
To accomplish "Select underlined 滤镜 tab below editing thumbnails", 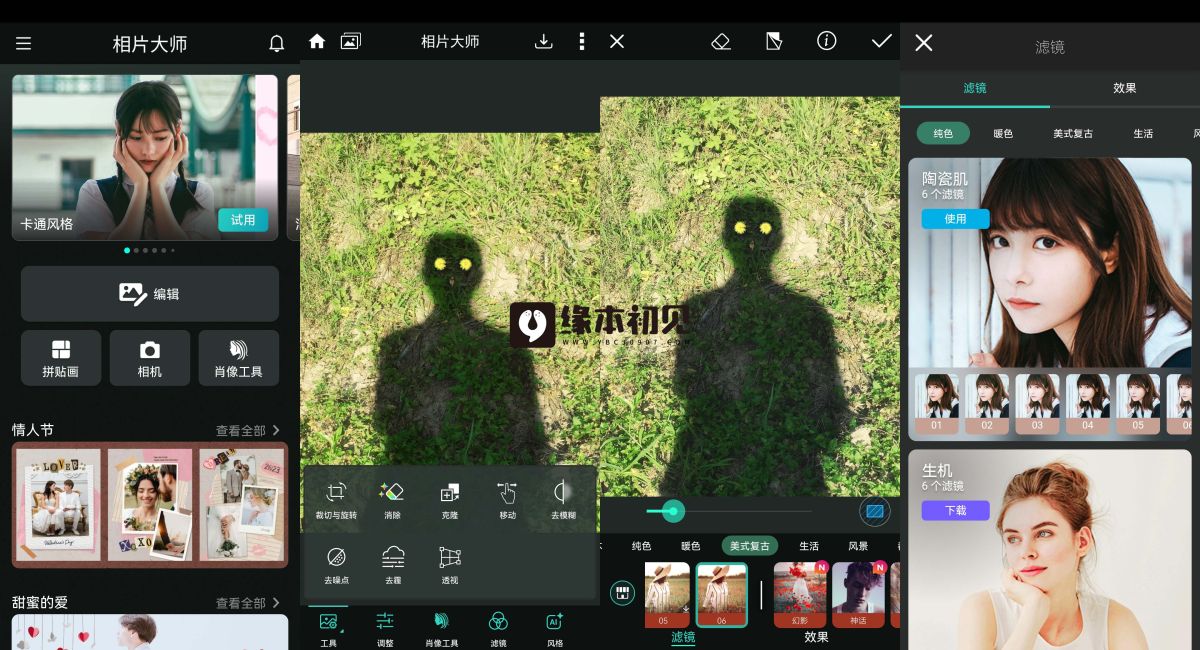I will point(683,637).
